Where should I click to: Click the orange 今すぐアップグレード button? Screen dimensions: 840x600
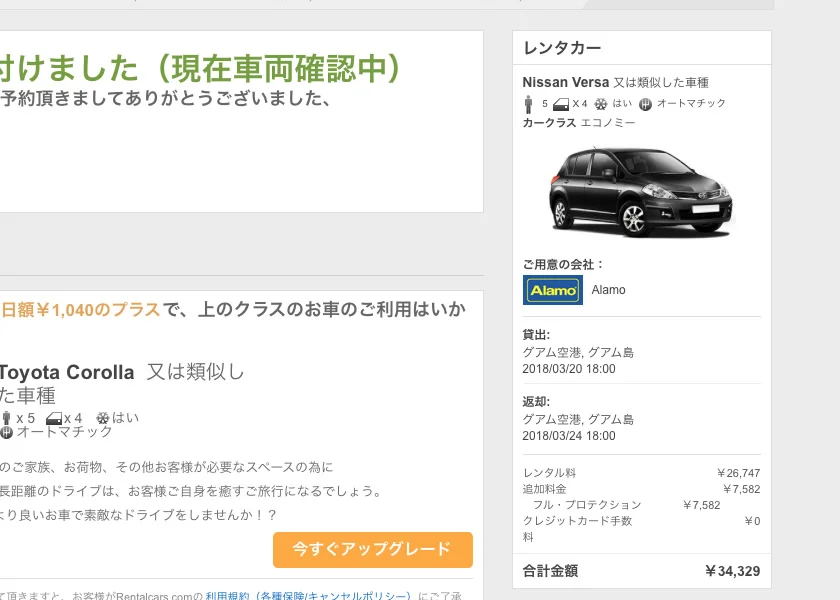[373, 549]
